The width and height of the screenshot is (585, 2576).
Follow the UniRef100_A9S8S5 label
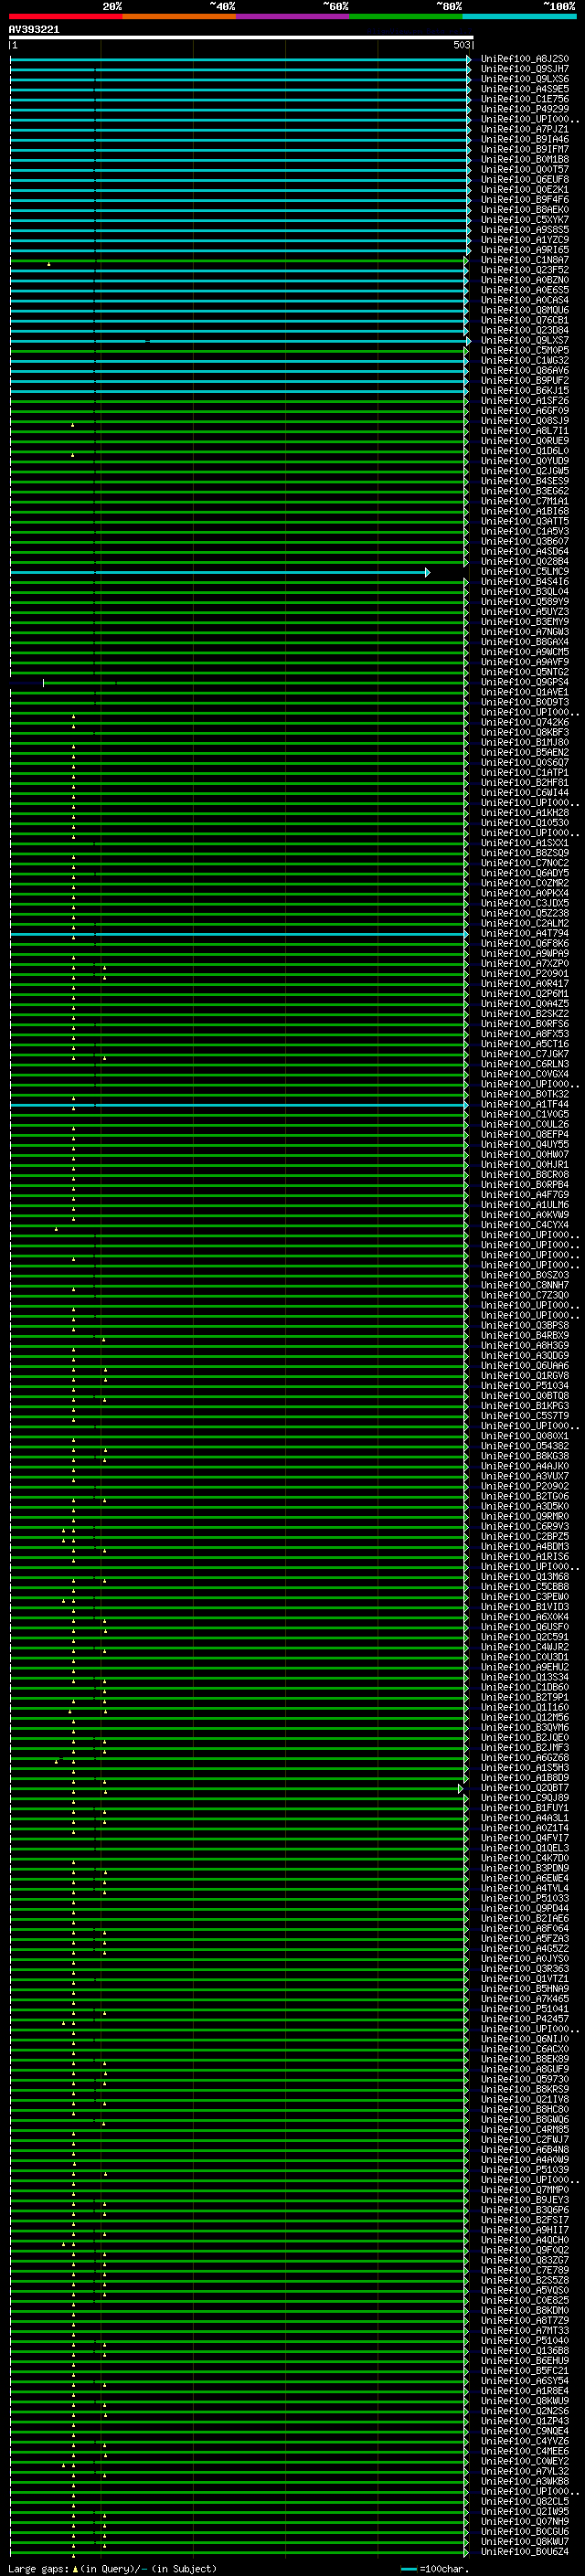click(524, 230)
